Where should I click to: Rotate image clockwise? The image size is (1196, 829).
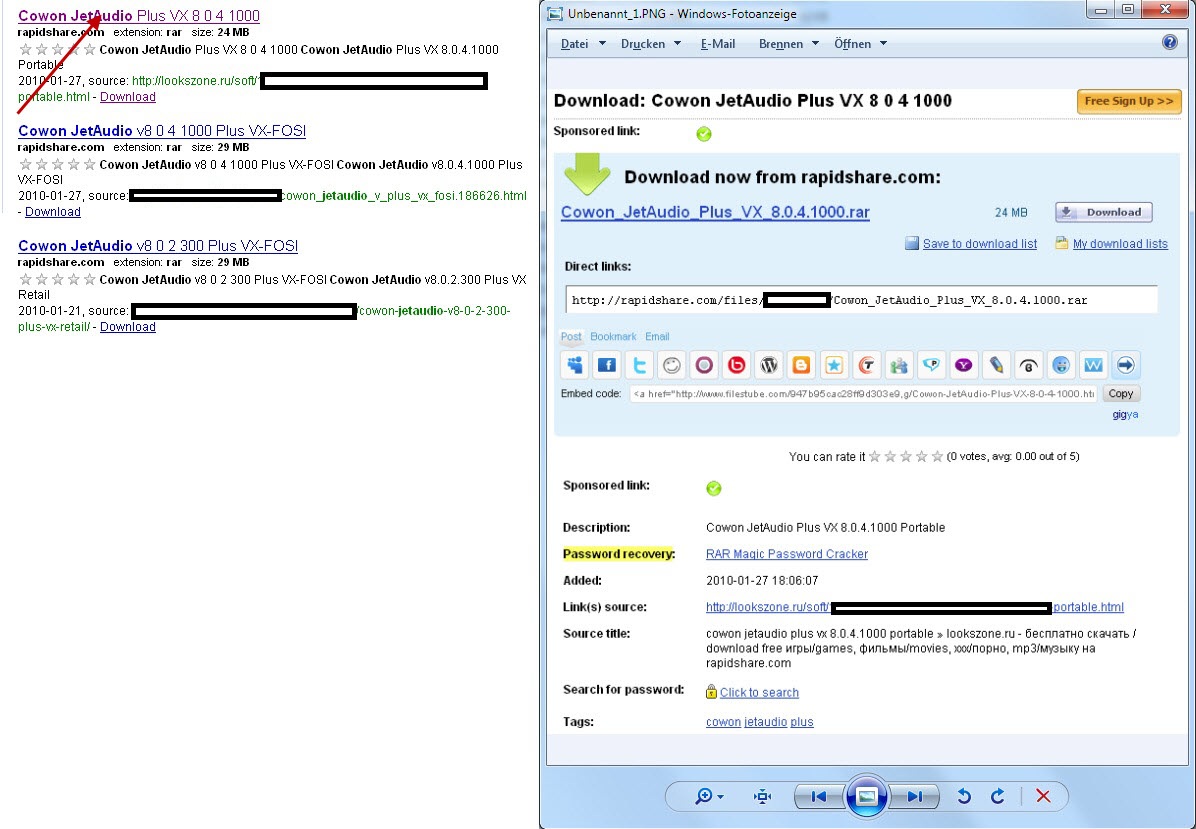[x=998, y=796]
